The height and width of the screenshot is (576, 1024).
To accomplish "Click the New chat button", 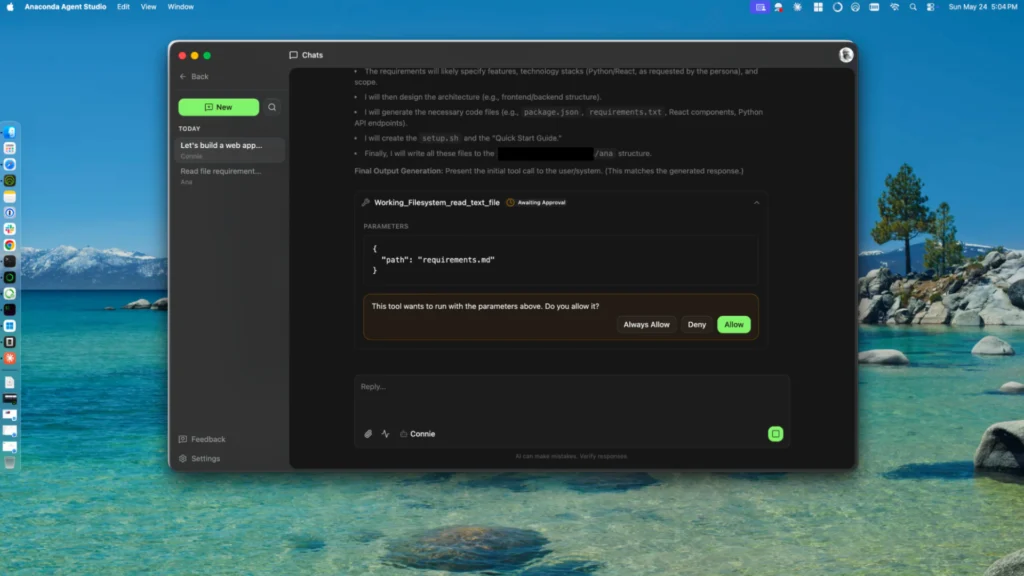I will tap(219, 107).
